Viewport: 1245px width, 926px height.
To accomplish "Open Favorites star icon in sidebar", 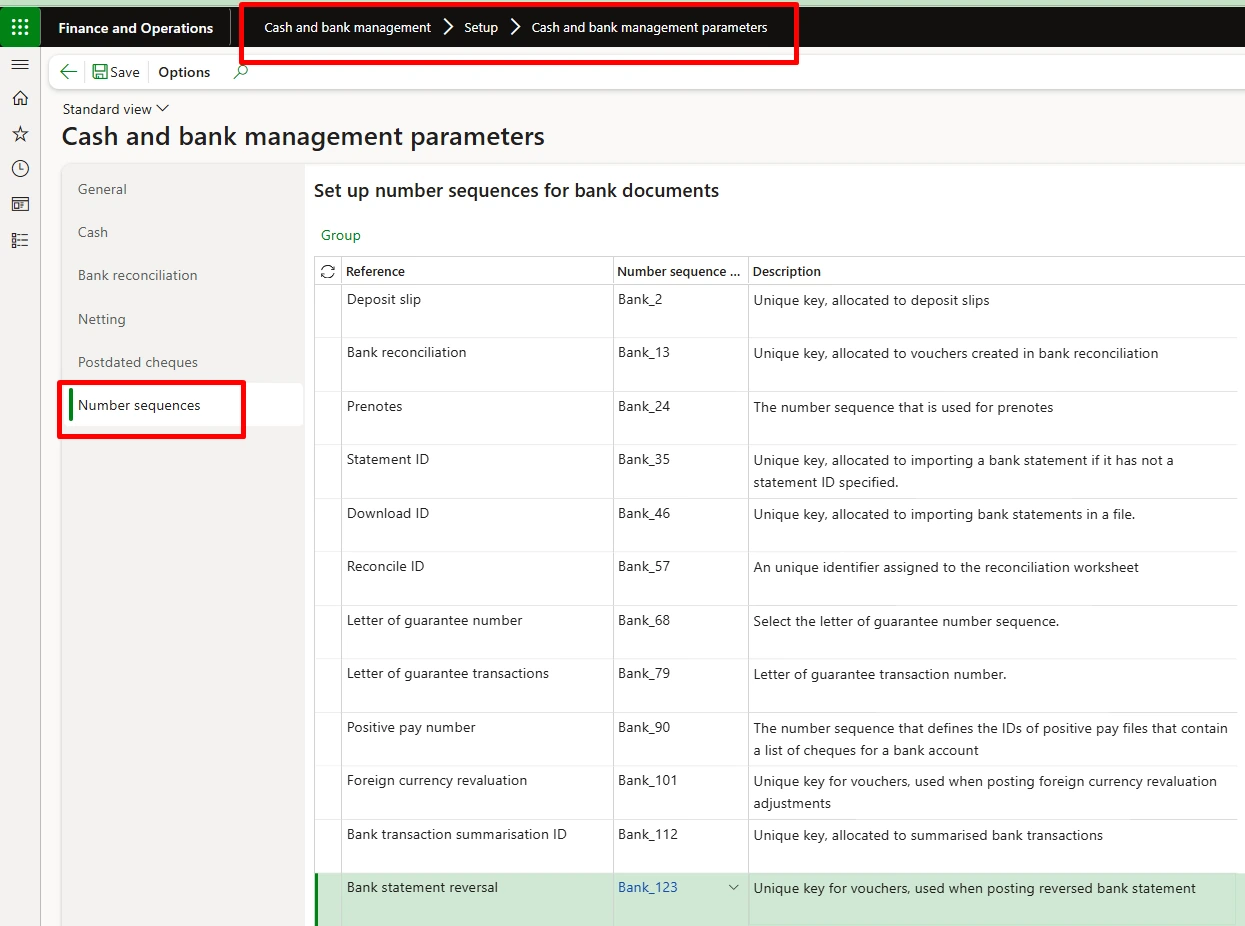I will 20,134.
